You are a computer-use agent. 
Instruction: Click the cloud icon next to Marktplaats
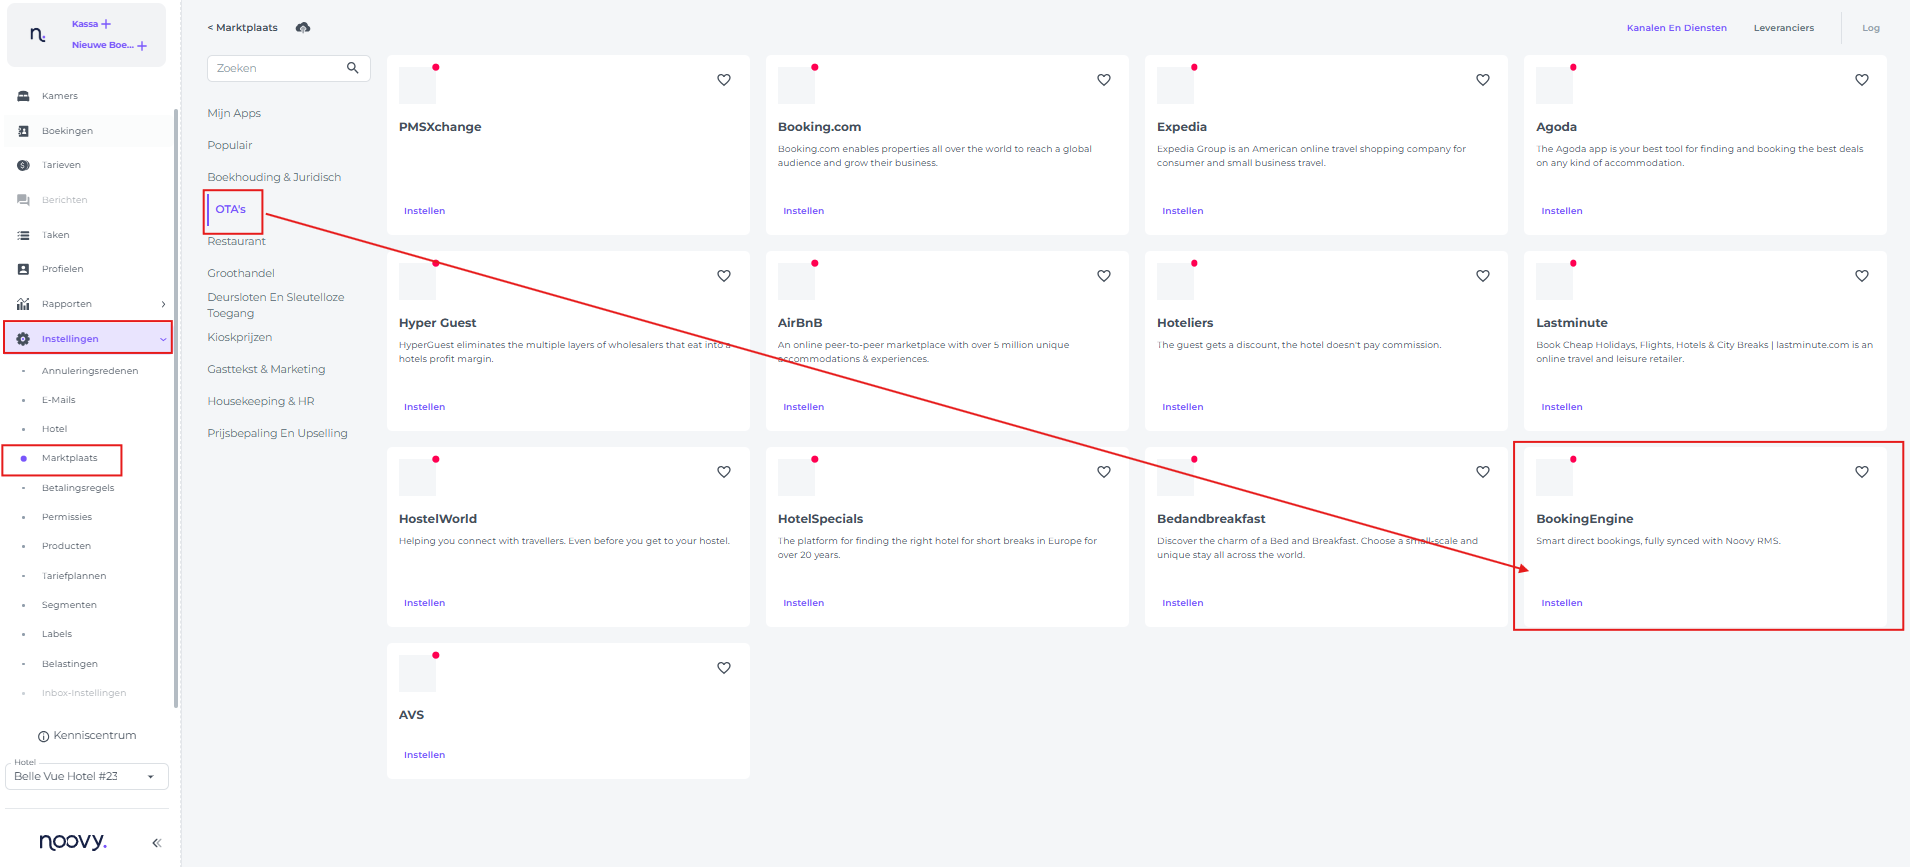303,28
